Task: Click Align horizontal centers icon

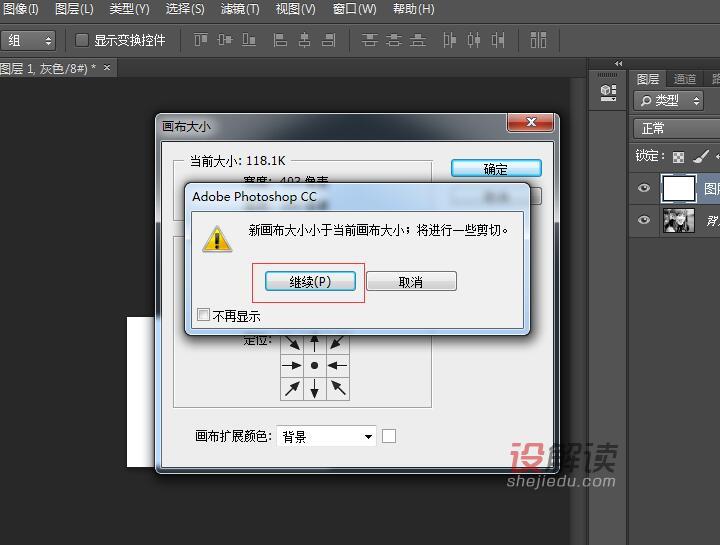Action: click(x=304, y=40)
